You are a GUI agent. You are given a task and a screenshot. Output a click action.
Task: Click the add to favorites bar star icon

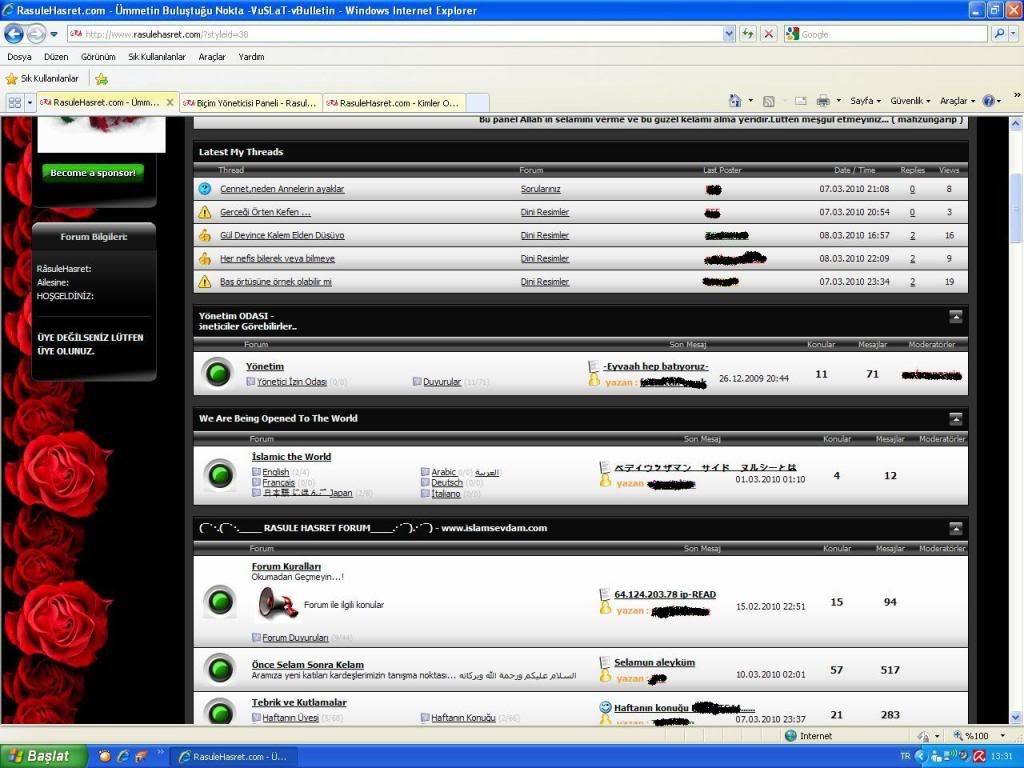click(x=101, y=78)
